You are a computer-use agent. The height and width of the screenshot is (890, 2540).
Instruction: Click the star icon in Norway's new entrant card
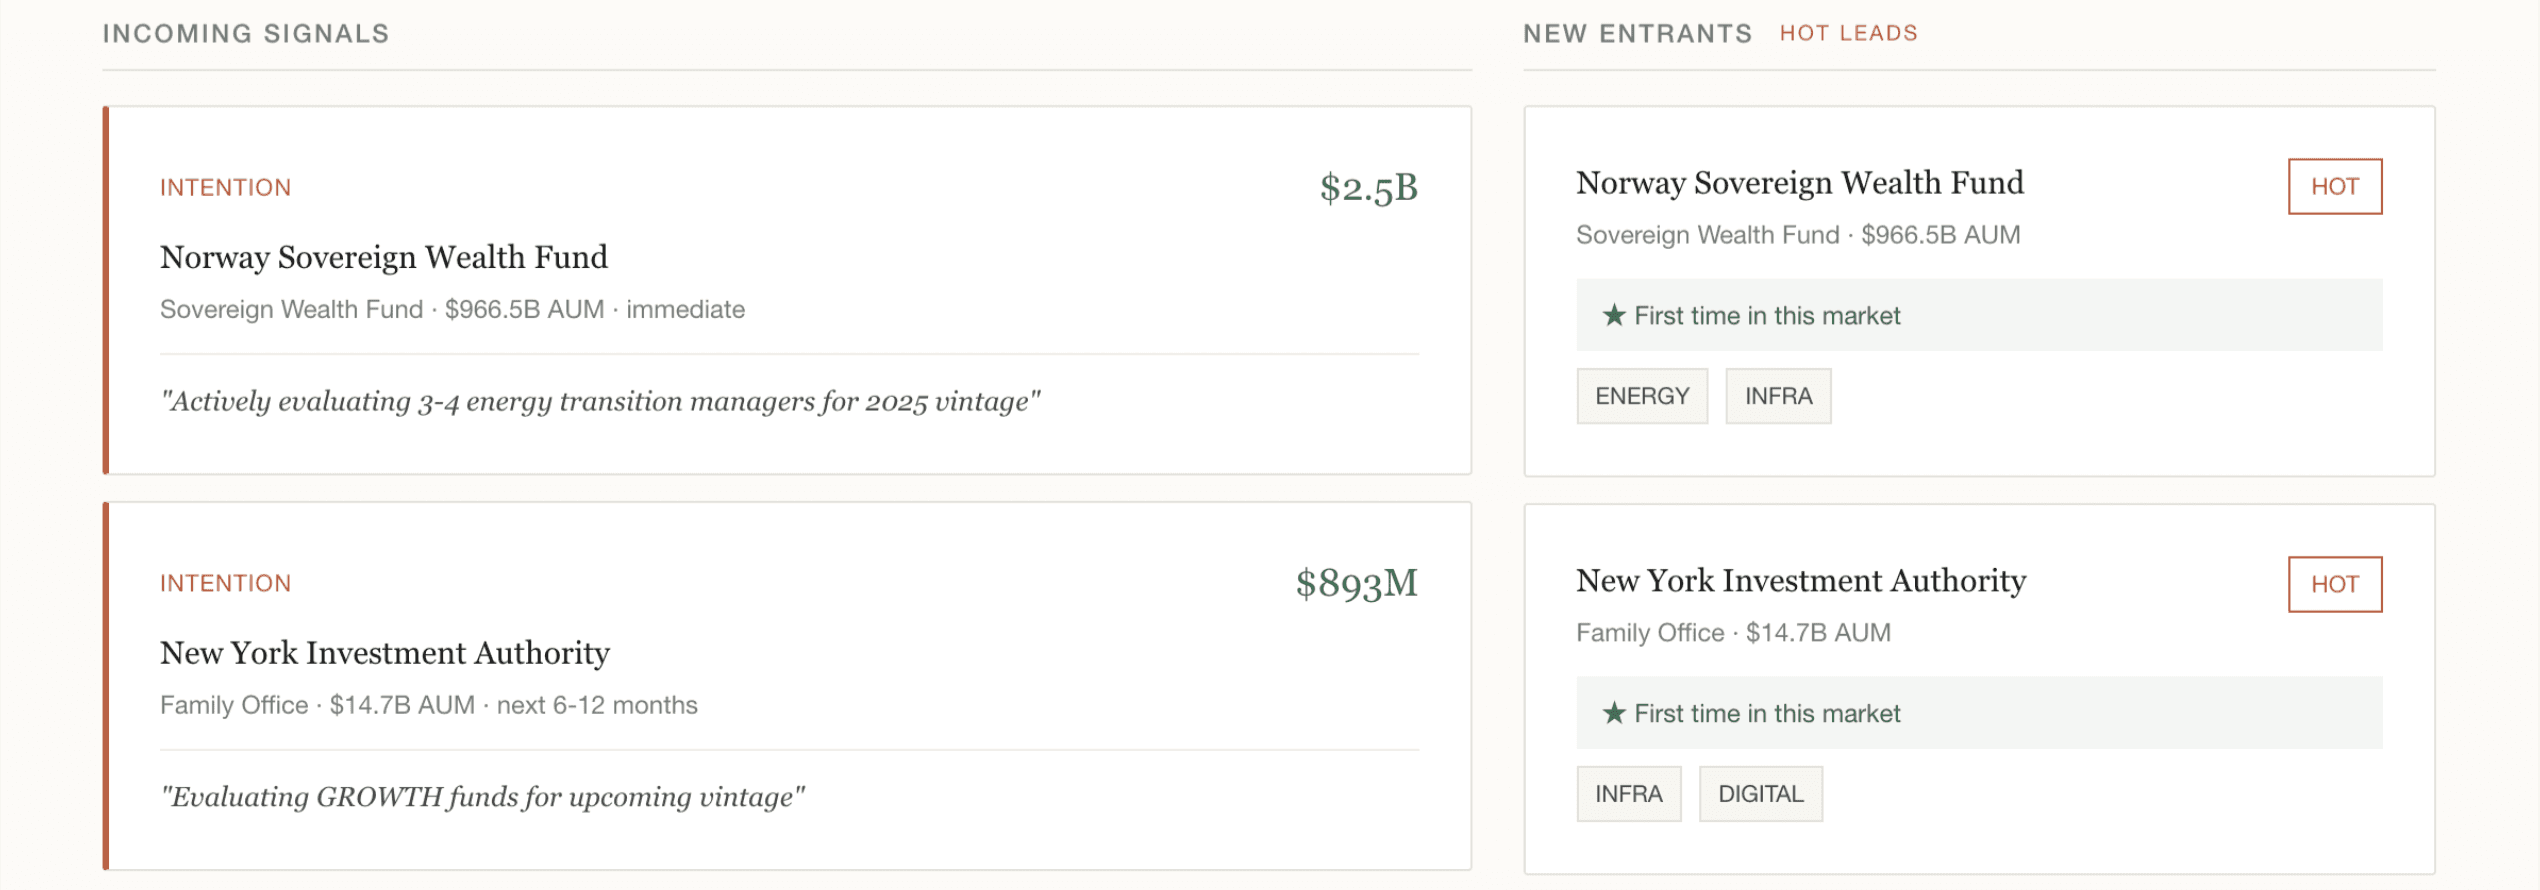(1614, 316)
